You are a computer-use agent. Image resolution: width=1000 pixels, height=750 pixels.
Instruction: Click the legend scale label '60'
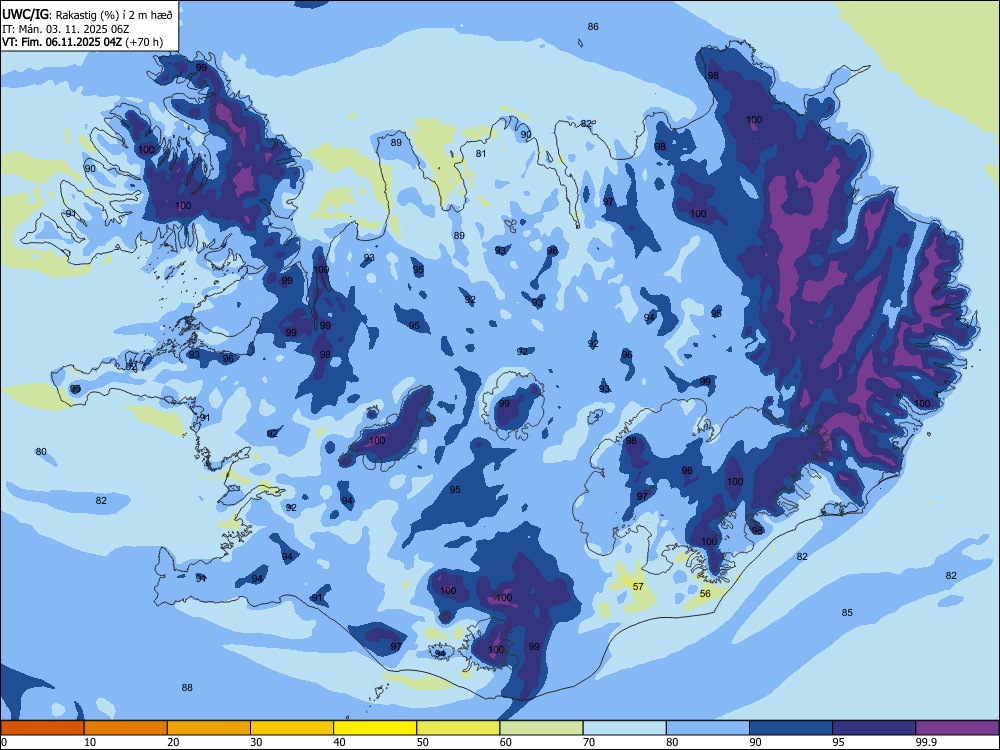tap(506, 742)
